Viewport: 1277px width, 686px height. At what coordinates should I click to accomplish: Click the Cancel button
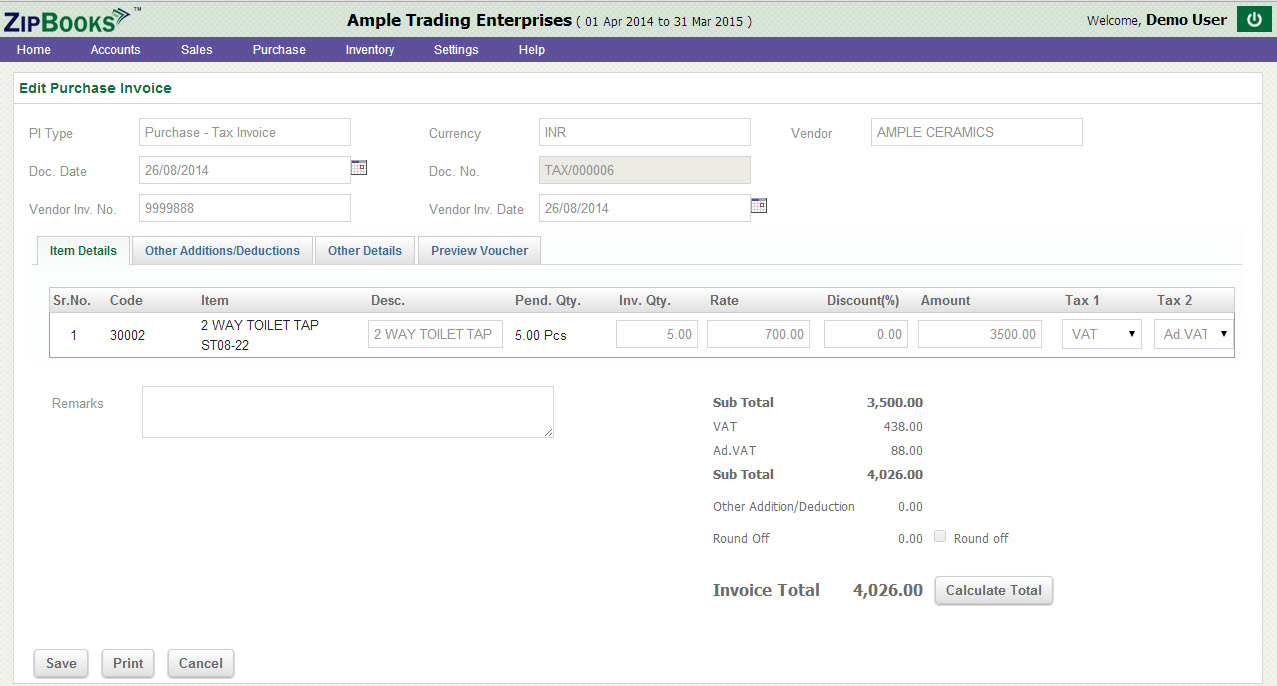[x=201, y=663]
